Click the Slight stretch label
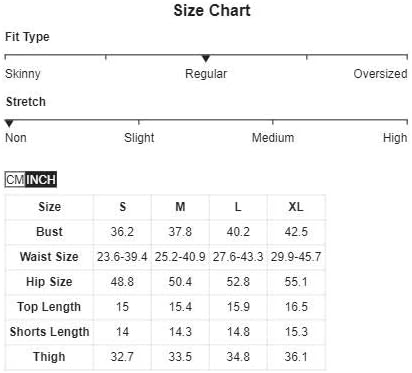Image resolution: width=412 pixels, height=373 pixels. click(x=139, y=138)
